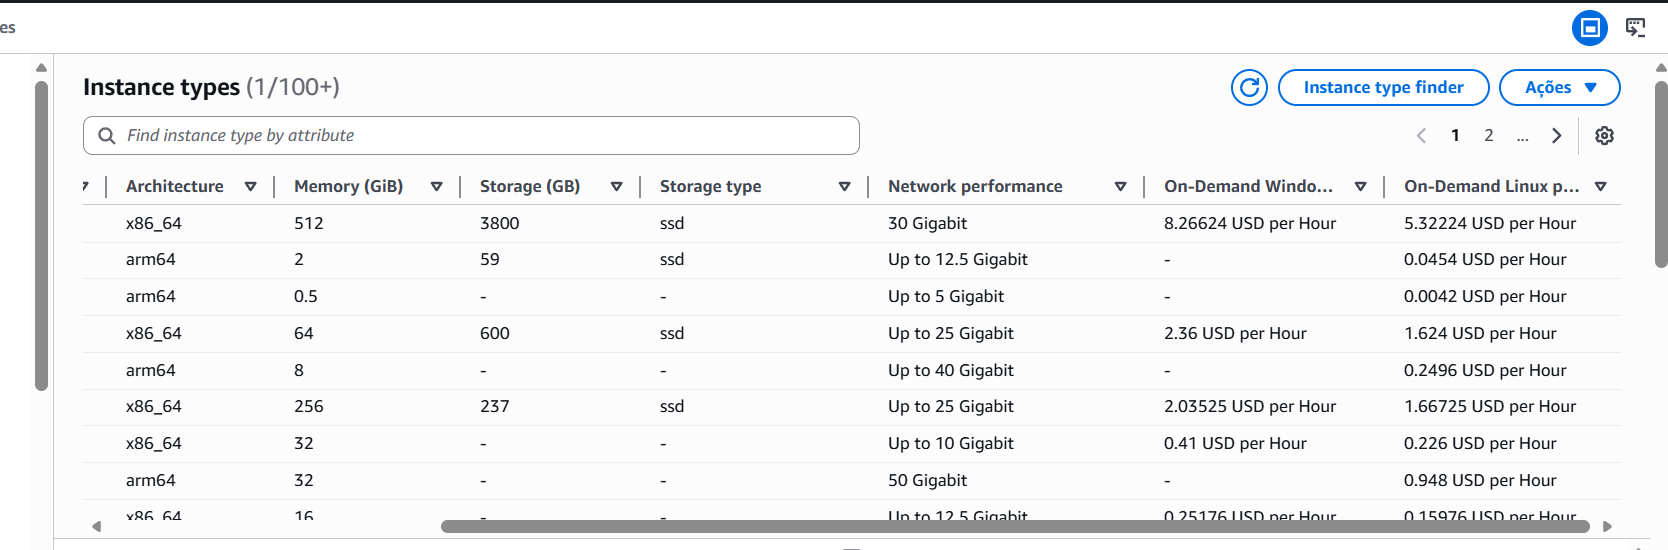Open table preferences gear icon
This screenshot has width=1668, height=550.
(x=1604, y=136)
